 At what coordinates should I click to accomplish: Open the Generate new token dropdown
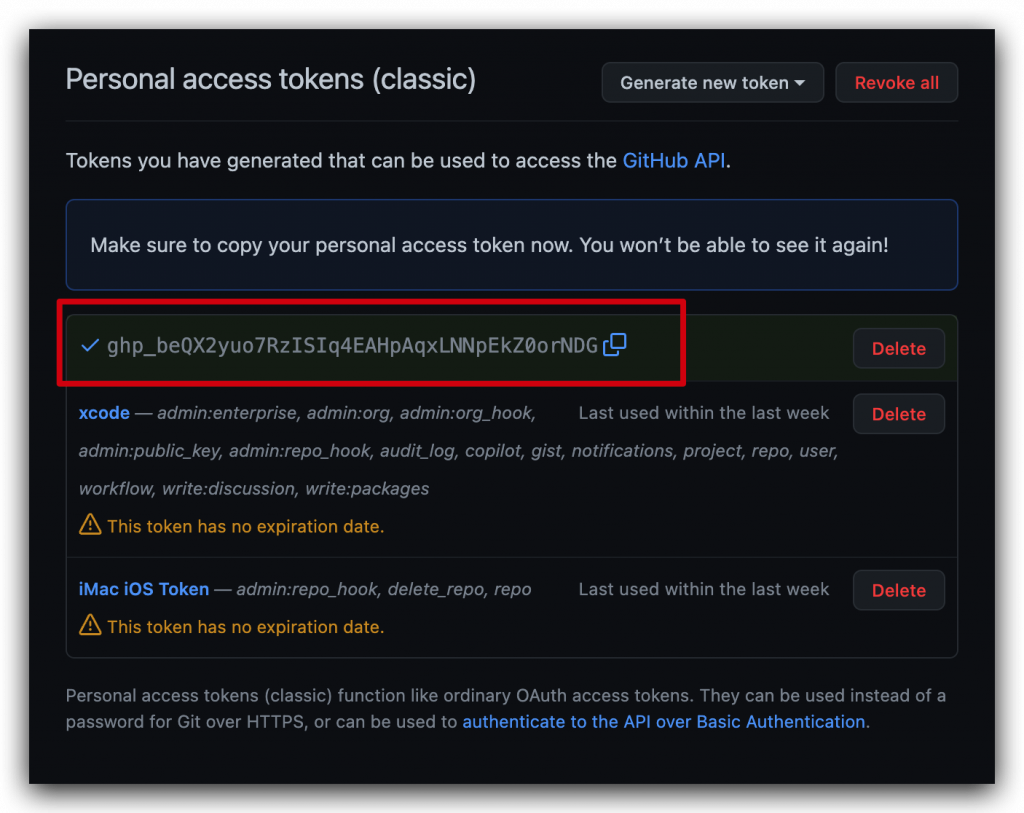pyautogui.click(x=712, y=83)
